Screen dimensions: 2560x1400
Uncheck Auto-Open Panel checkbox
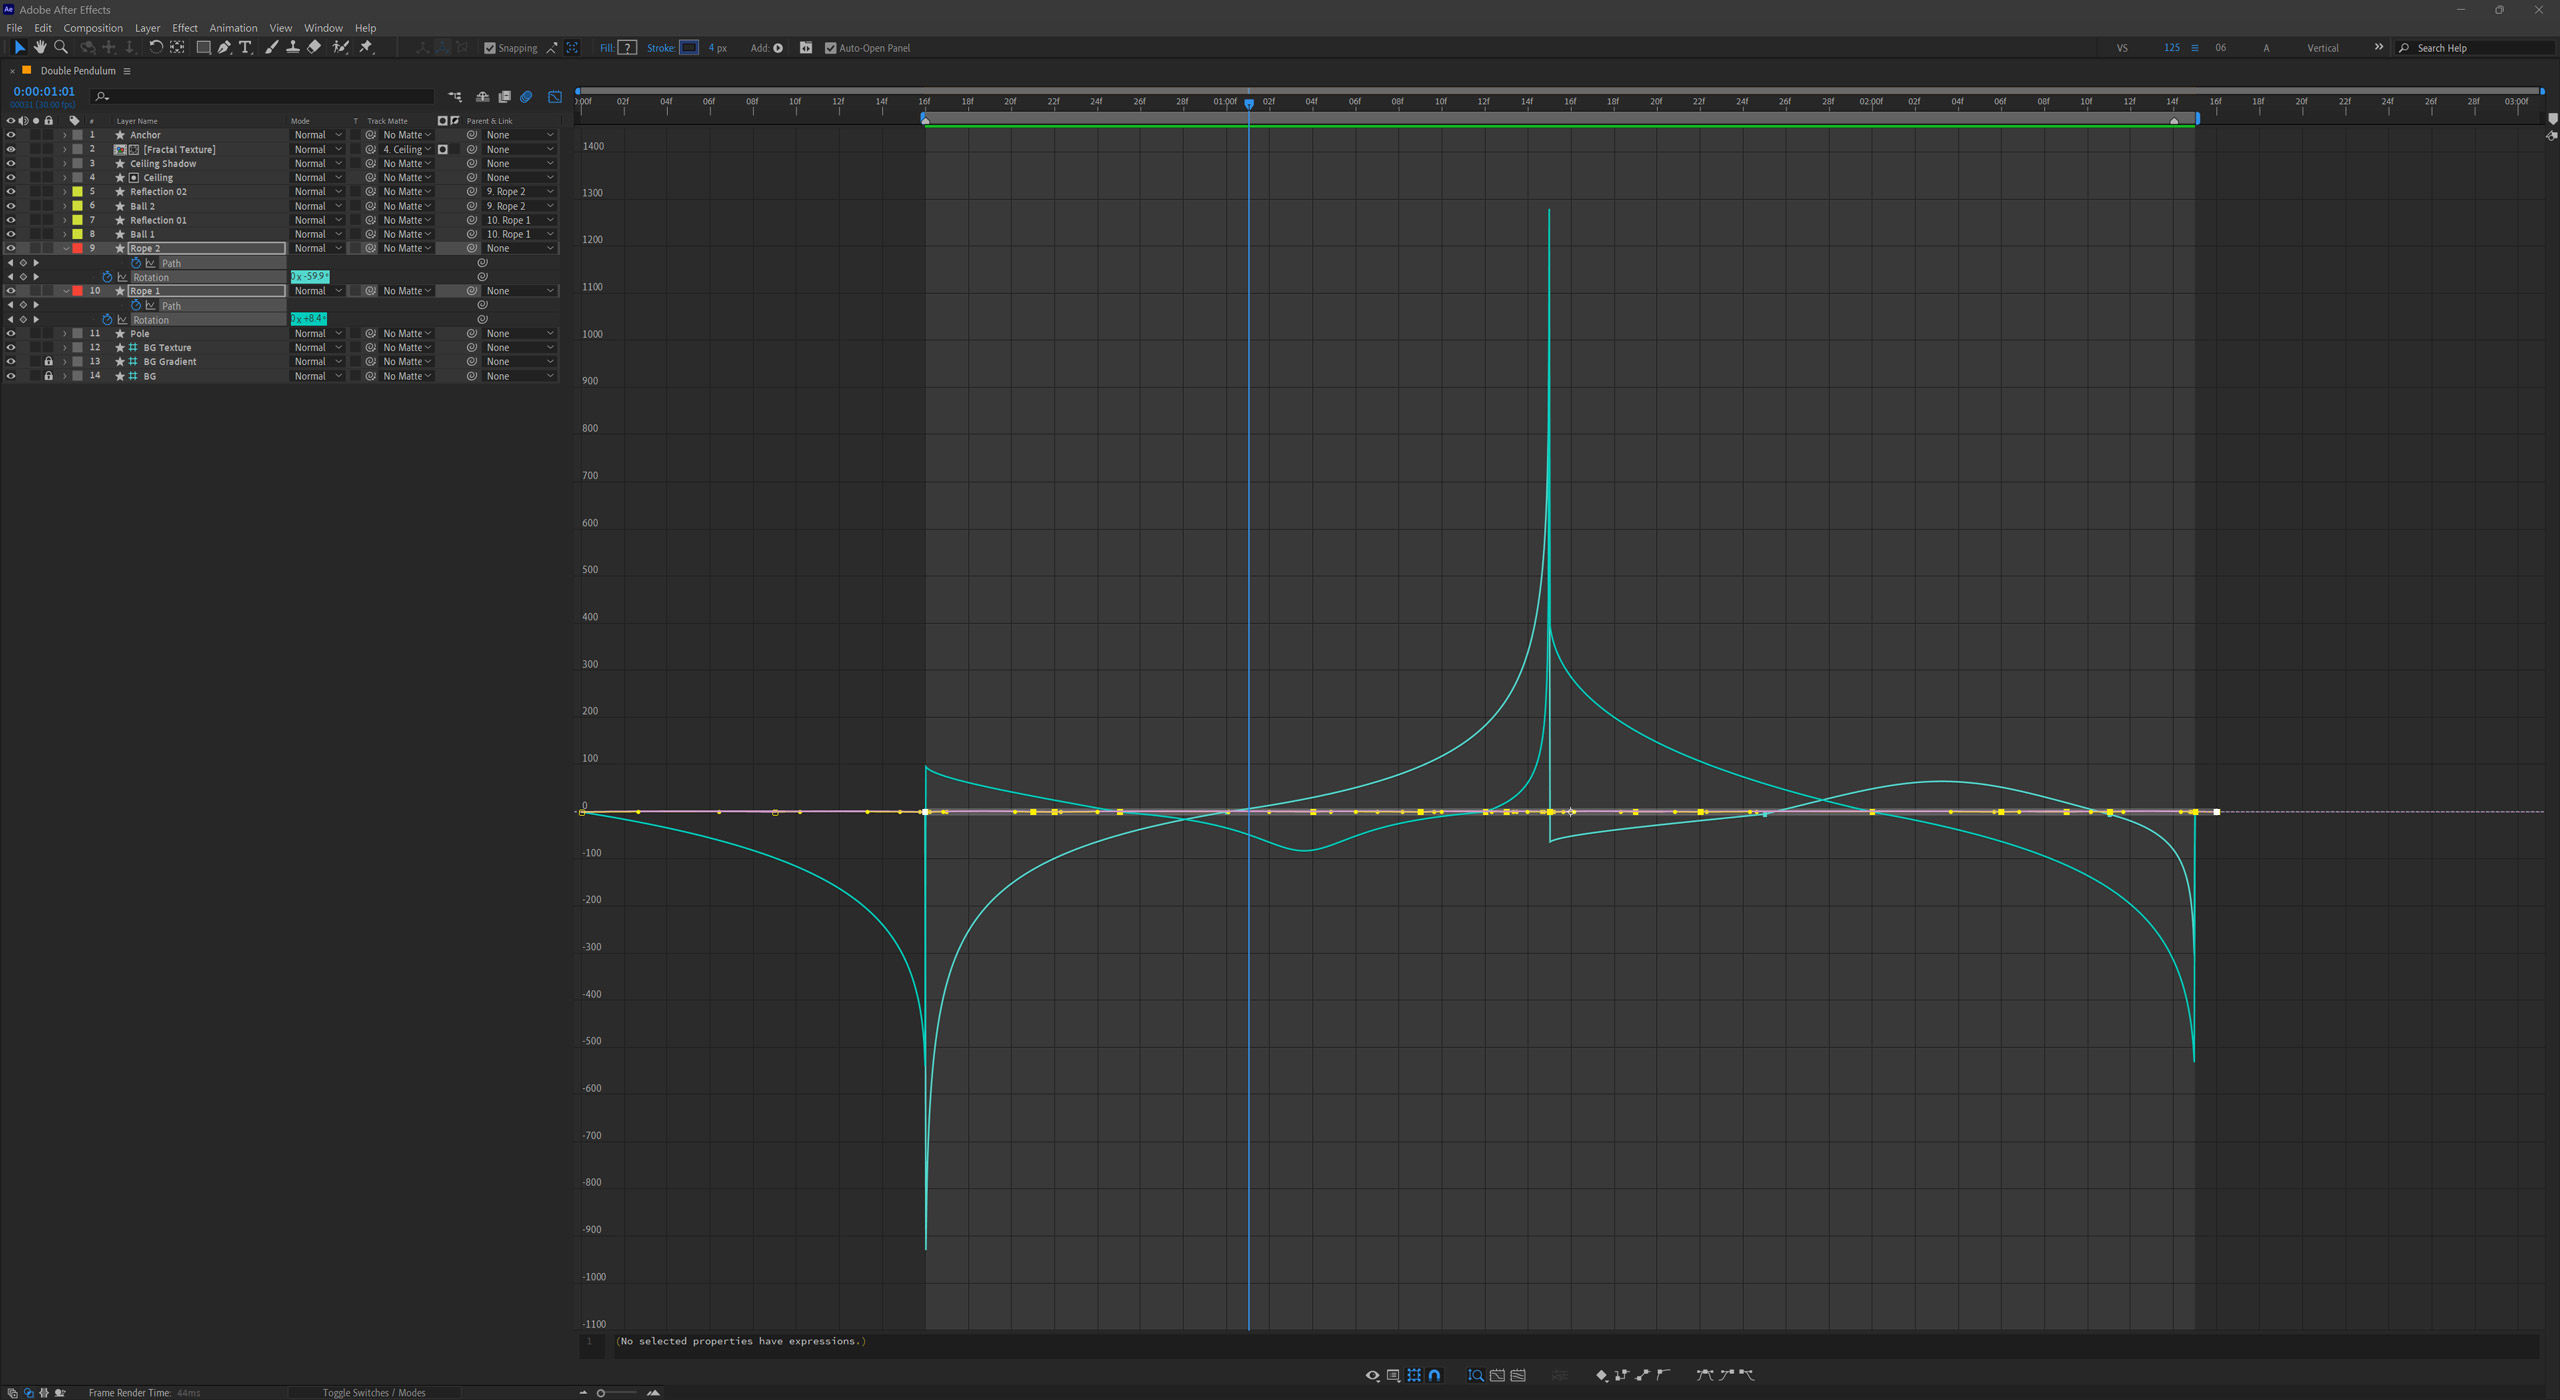click(830, 48)
